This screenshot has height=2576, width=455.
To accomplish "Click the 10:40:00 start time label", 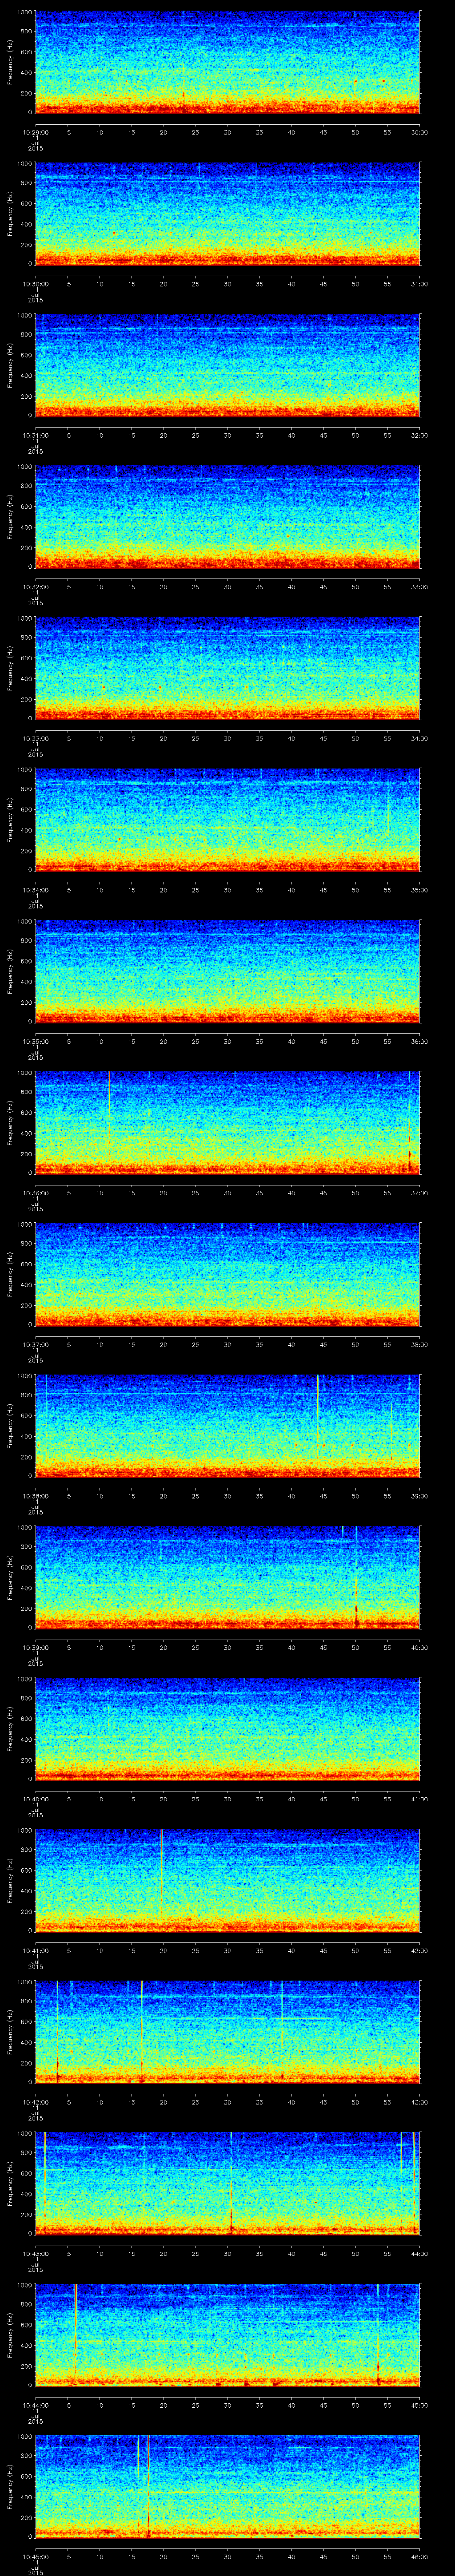I will click(35, 1799).
